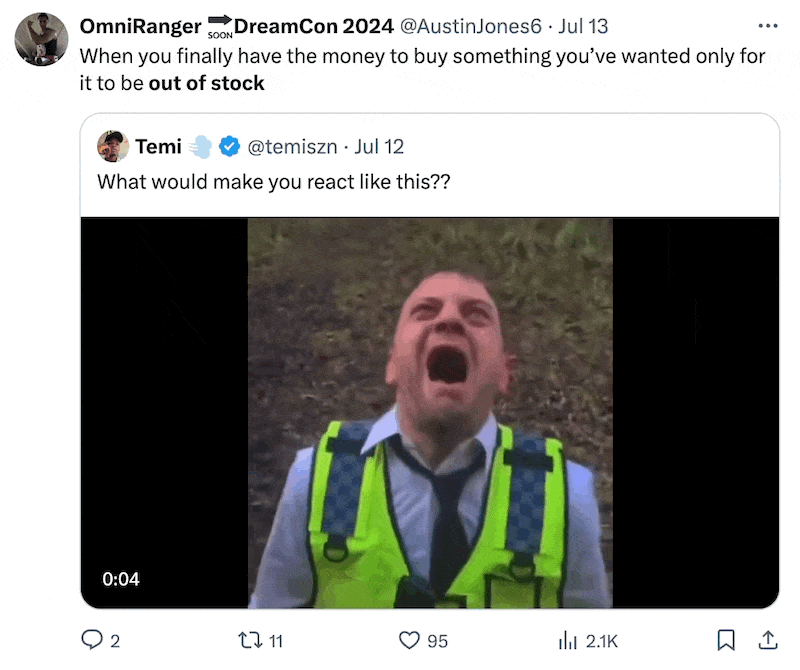
Task: Open the share upload icon
Action: tap(768, 640)
